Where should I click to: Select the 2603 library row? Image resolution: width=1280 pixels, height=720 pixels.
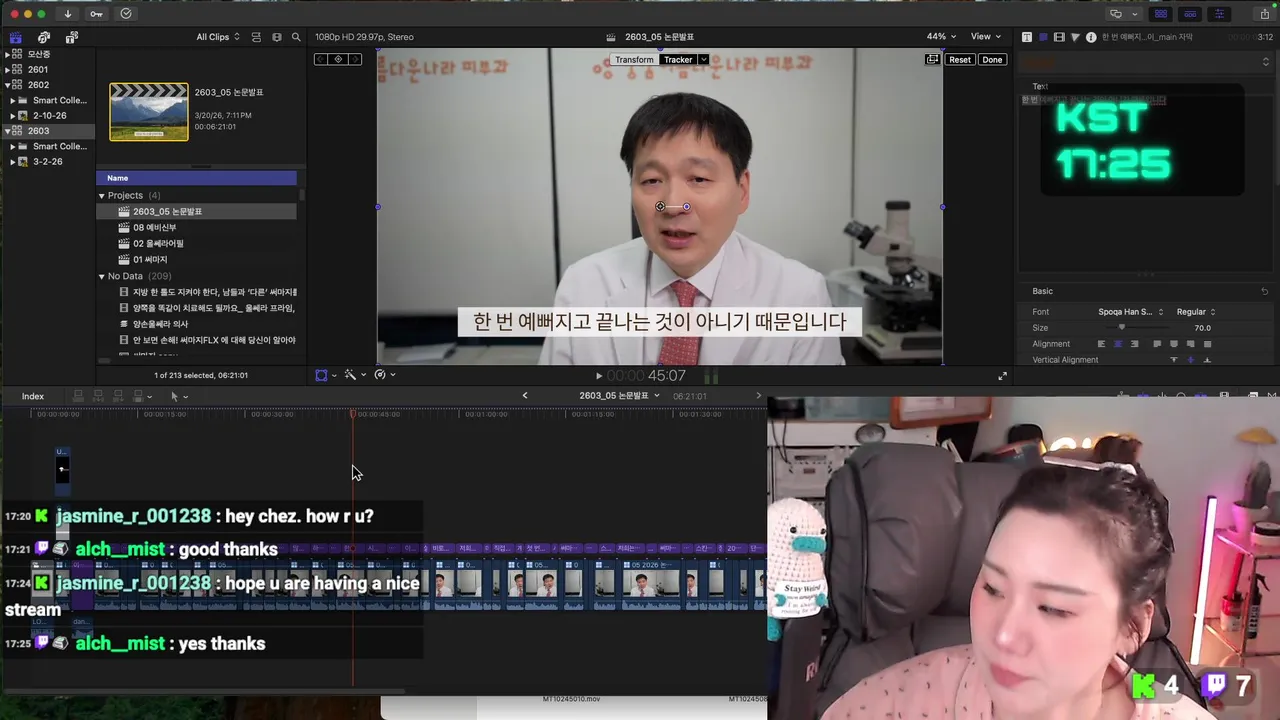(x=48, y=131)
